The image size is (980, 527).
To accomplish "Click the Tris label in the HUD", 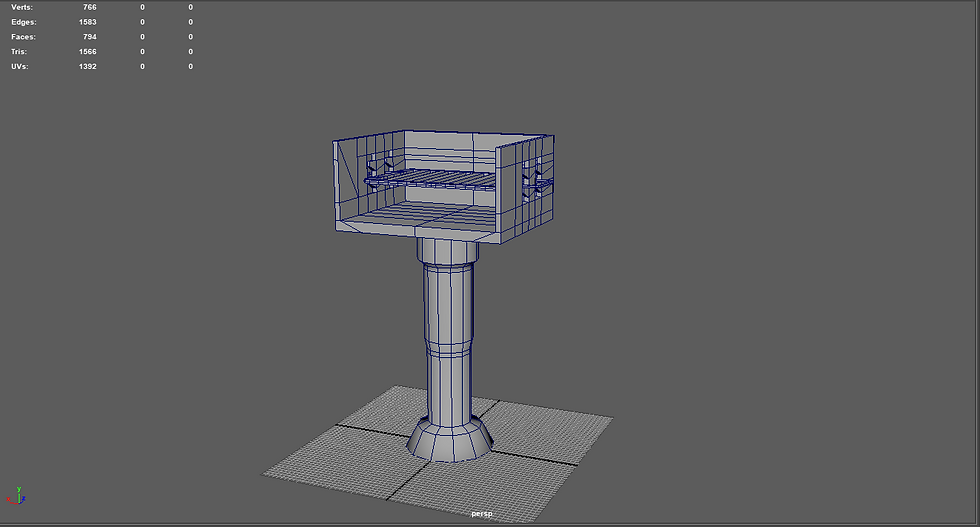I will 19,52.
